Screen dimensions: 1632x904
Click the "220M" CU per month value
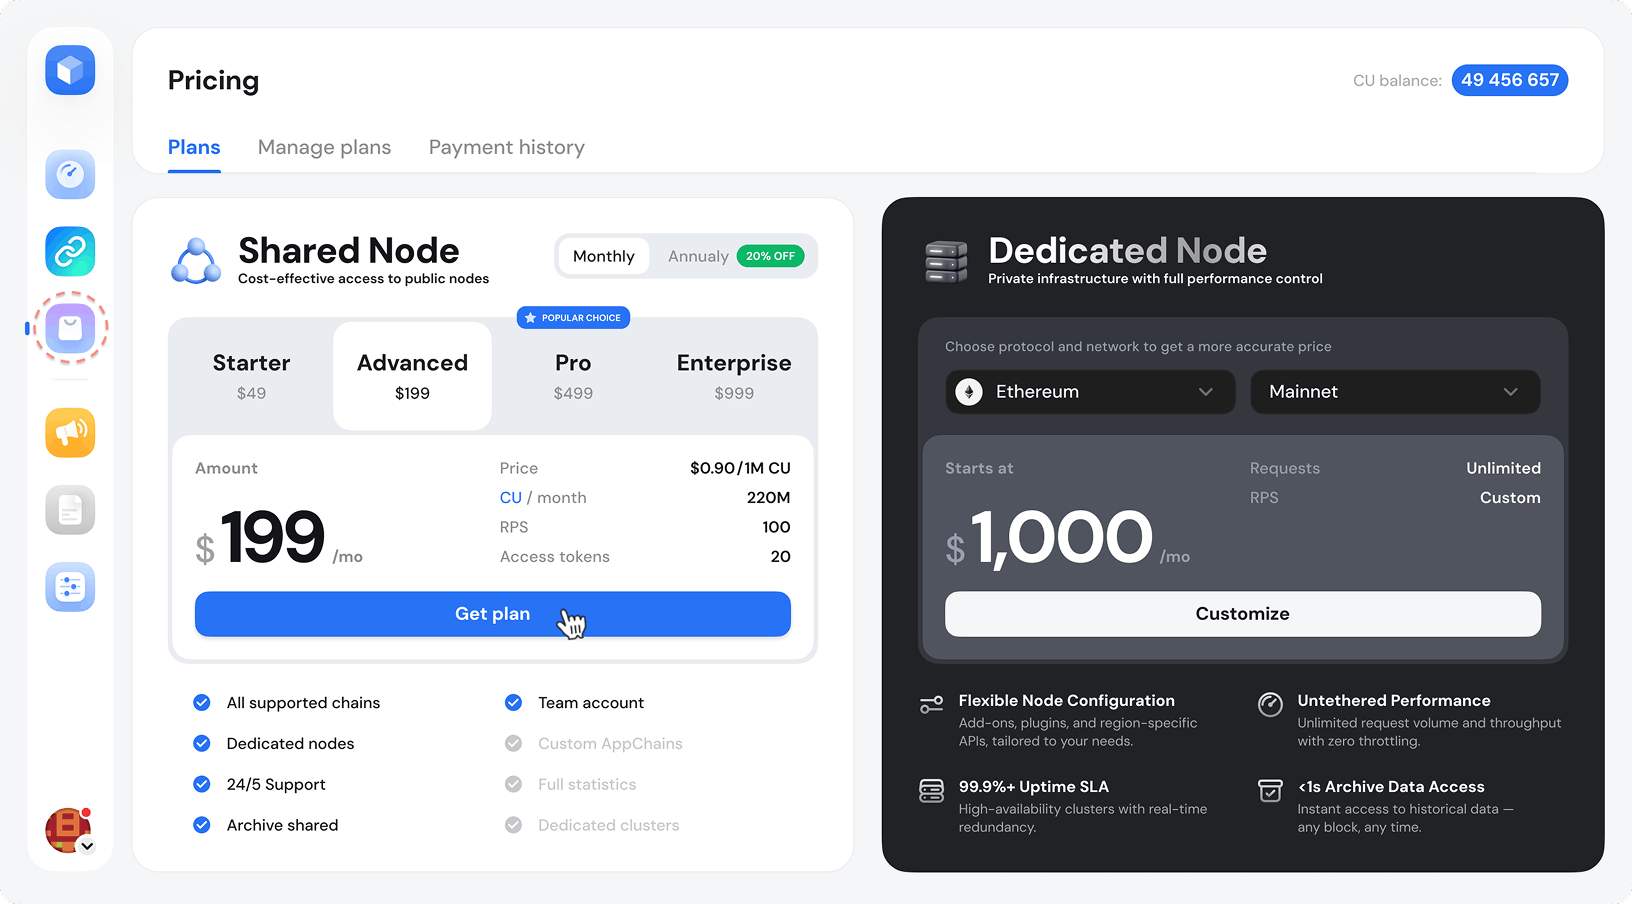pyautogui.click(x=769, y=498)
